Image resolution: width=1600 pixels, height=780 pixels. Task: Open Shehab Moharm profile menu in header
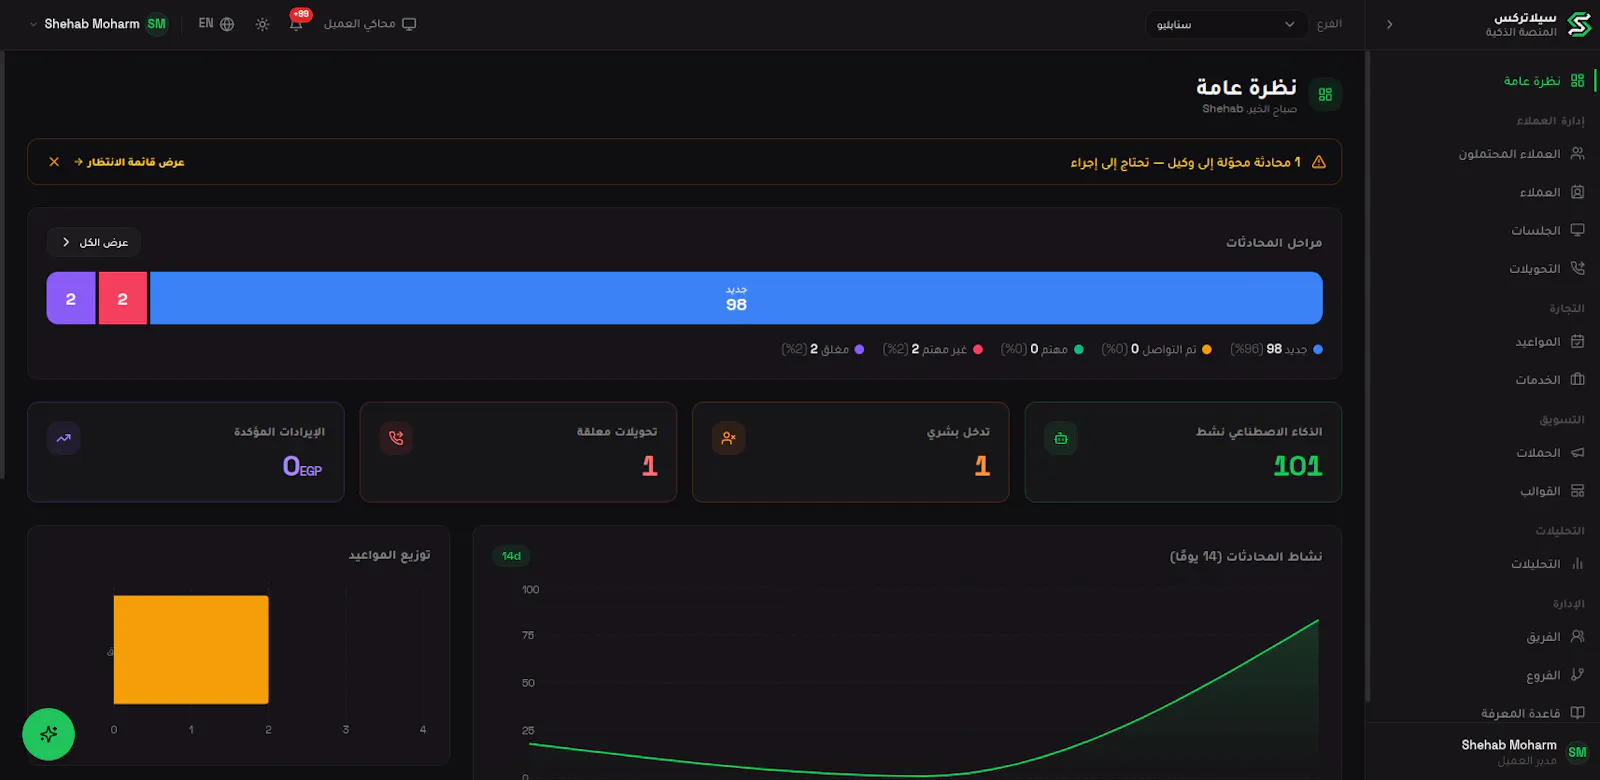98,24
